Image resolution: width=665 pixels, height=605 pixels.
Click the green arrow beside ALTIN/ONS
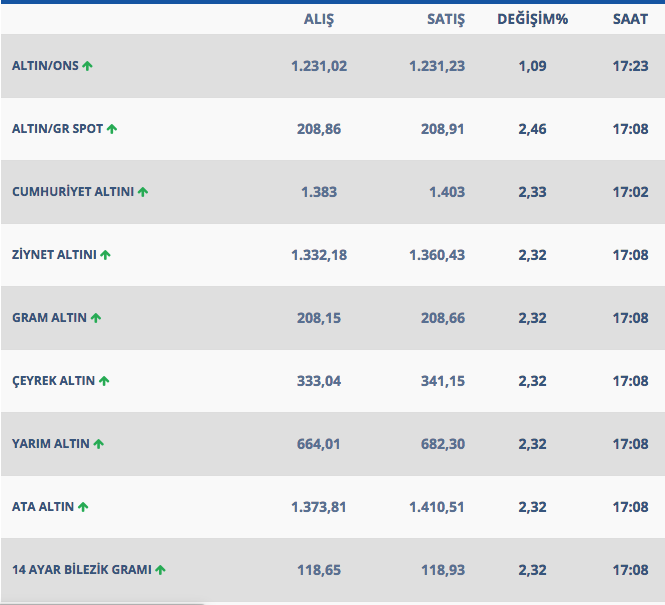pyautogui.click(x=88, y=66)
